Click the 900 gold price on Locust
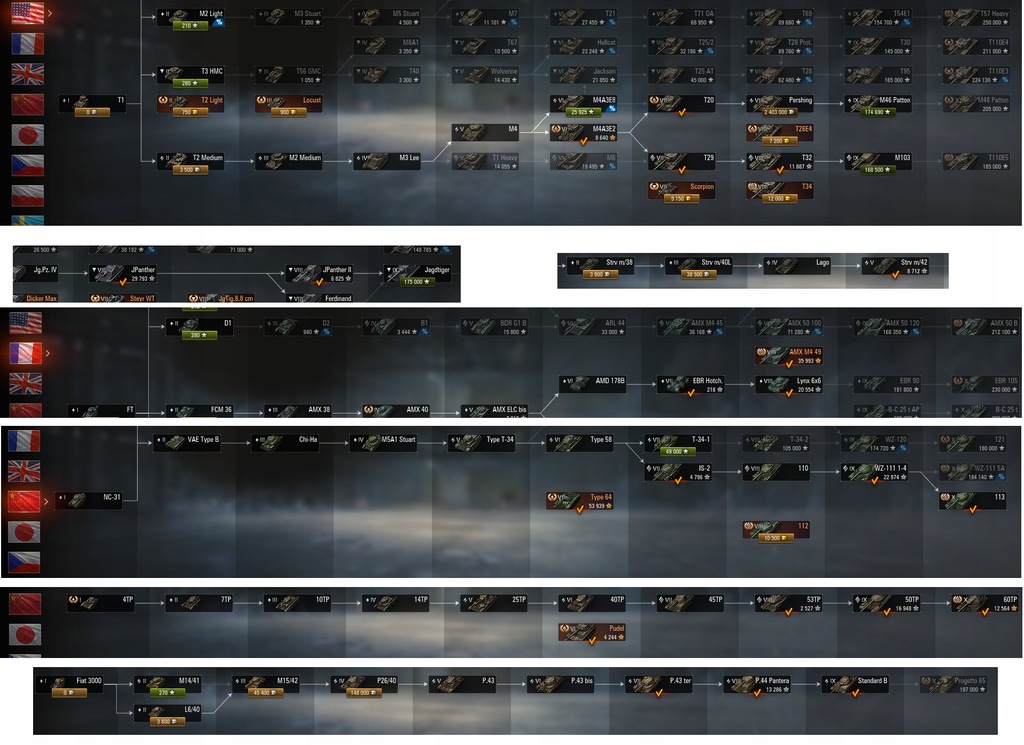Image resolution: width=1024 pixels, height=745 pixels. click(289, 112)
